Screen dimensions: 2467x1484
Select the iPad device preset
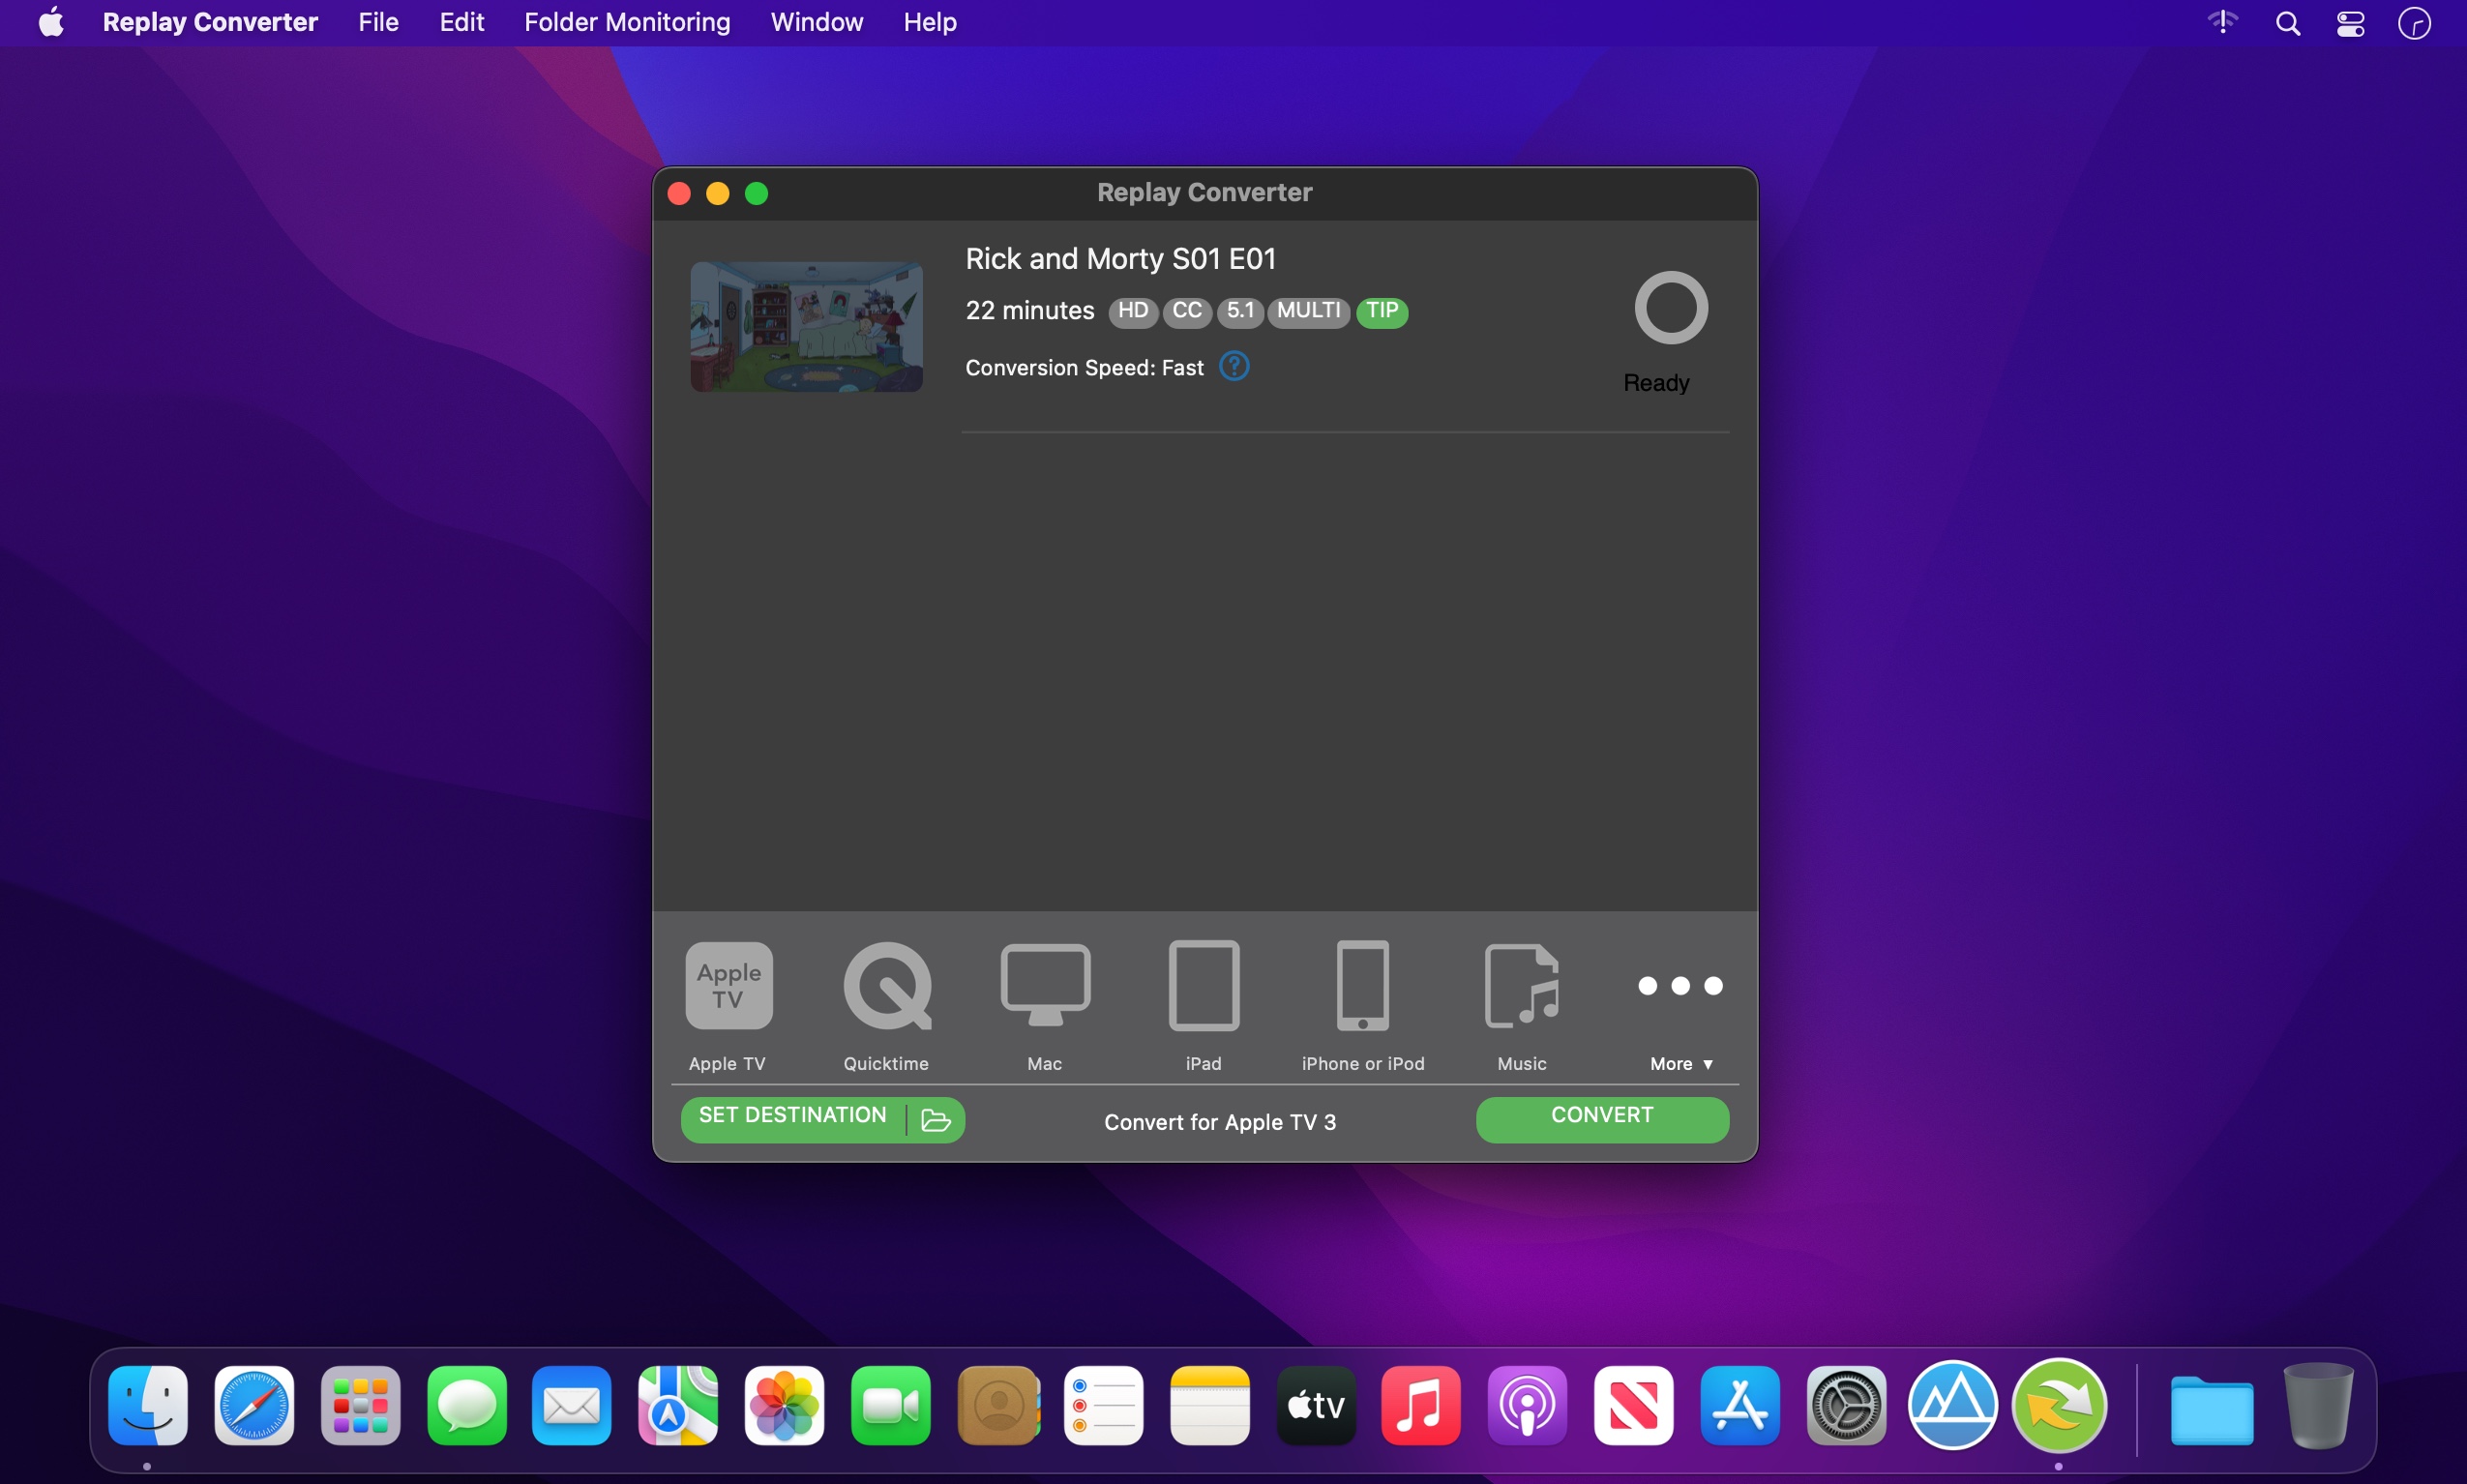[1204, 986]
